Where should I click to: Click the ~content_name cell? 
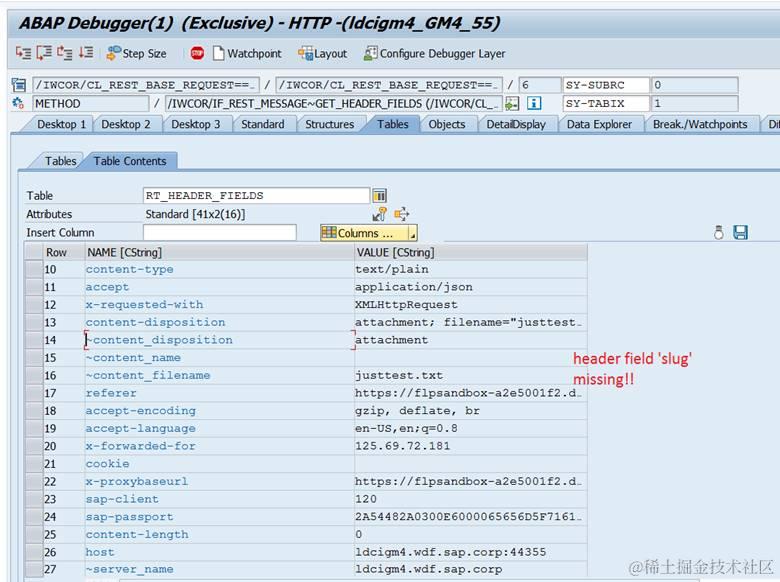click(219, 358)
